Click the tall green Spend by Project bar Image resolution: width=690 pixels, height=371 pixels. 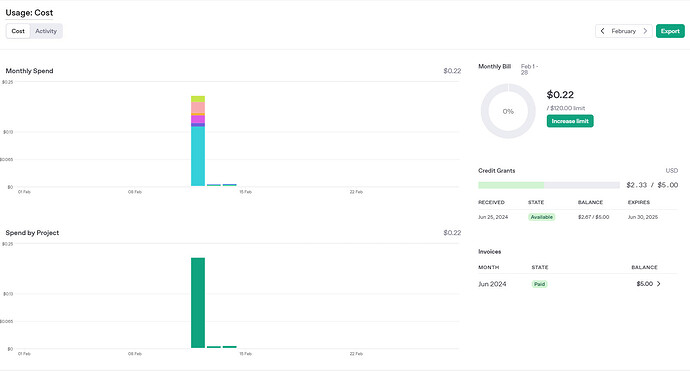(198, 303)
